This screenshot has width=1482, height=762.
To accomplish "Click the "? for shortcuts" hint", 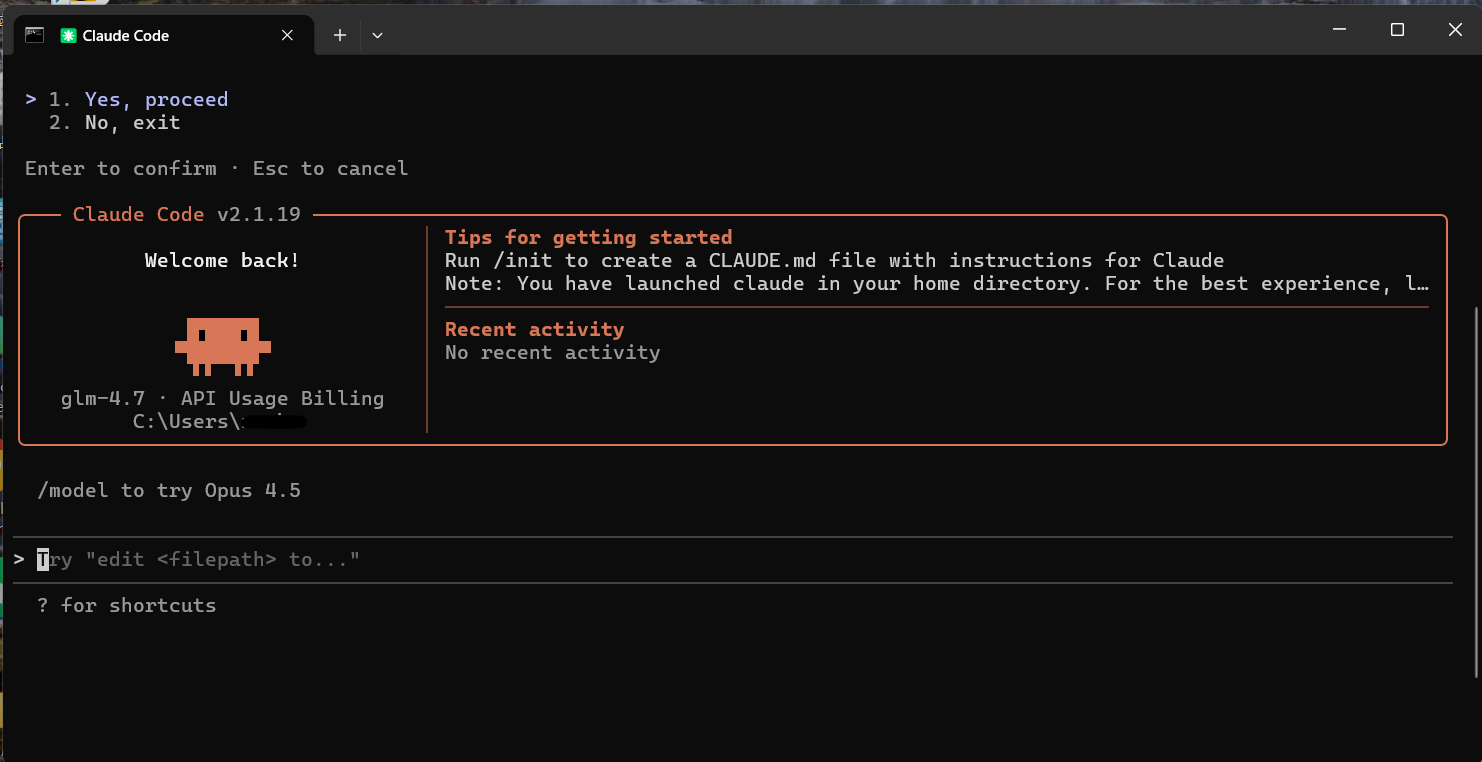I will 126,605.
